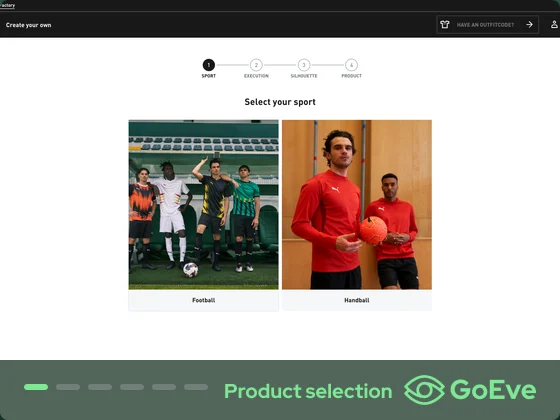
Task: Click the Create your own heading link
Action: point(29,25)
